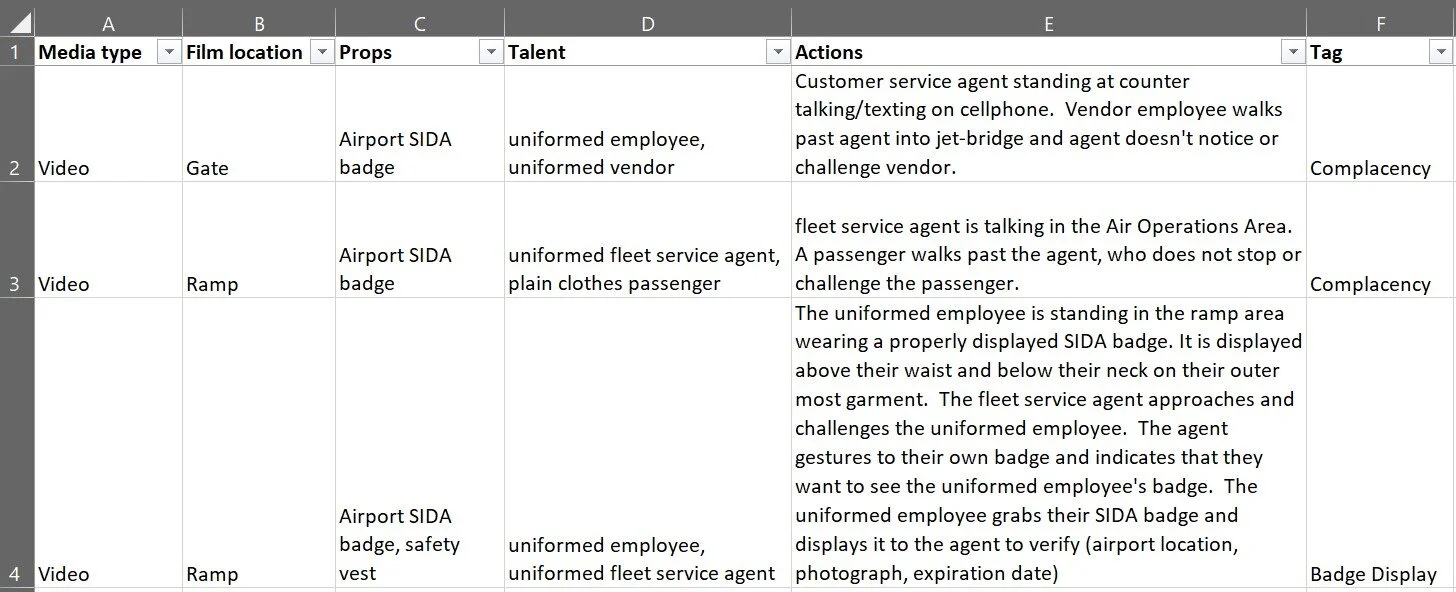This screenshot has height=592, width=1456.
Task: Select the 'Ramp' cell in row 4
Action: click(x=259, y=443)
